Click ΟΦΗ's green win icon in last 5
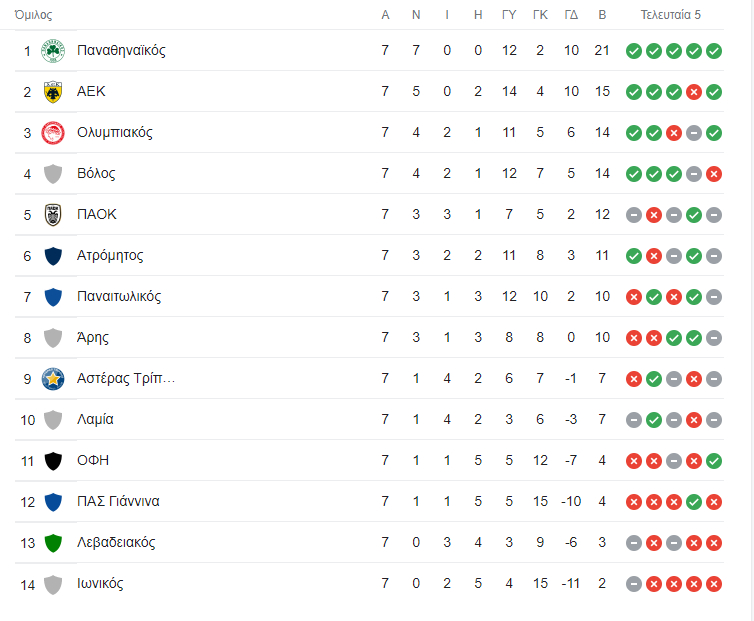The height and width of the screenshot is (621, 754). point(713,461)
